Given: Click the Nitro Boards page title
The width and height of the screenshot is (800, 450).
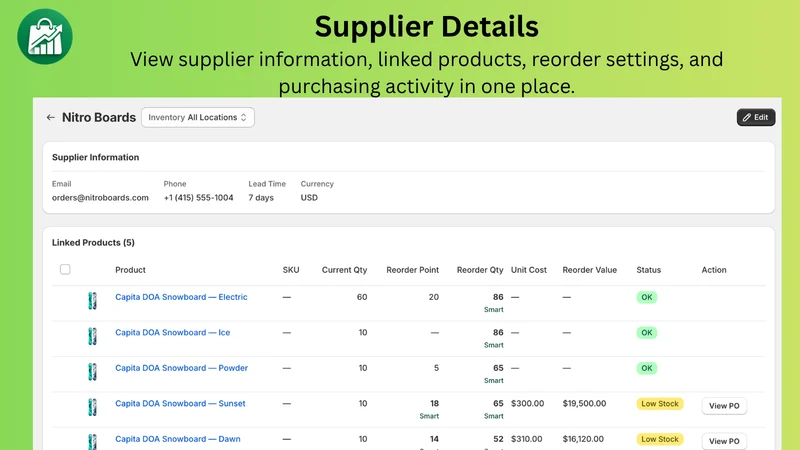Looking at the screenshot, I should (x=99, y=117).
